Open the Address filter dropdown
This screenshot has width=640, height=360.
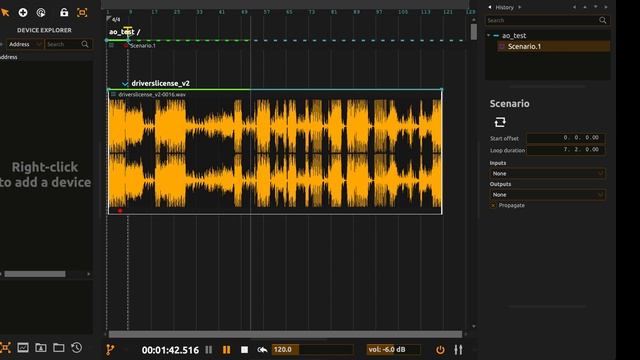24,44
